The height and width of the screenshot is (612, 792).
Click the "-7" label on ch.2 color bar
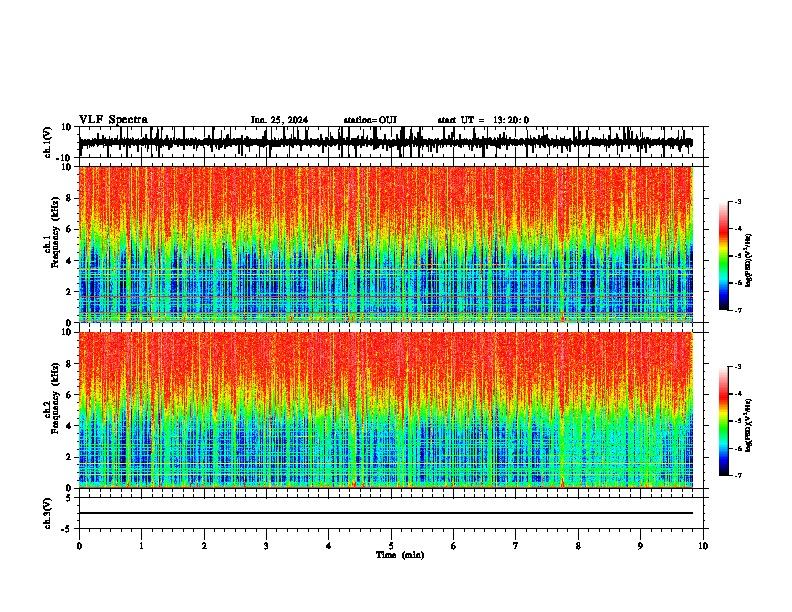coord(737,475)
